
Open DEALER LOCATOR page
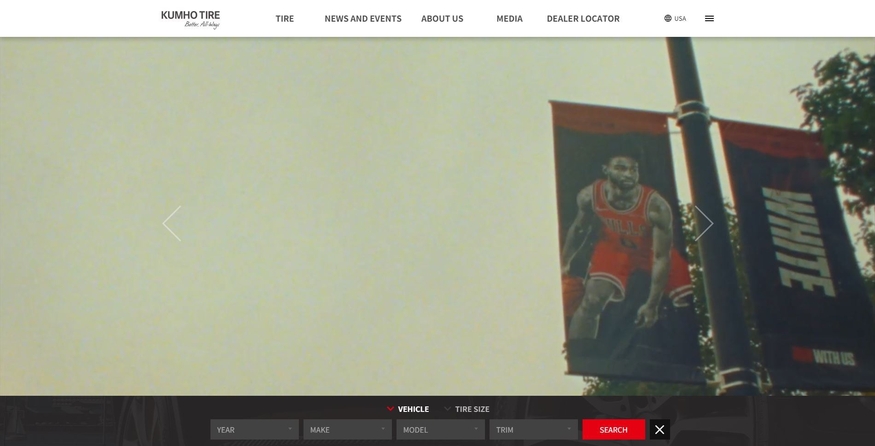(x=583, y=18)
